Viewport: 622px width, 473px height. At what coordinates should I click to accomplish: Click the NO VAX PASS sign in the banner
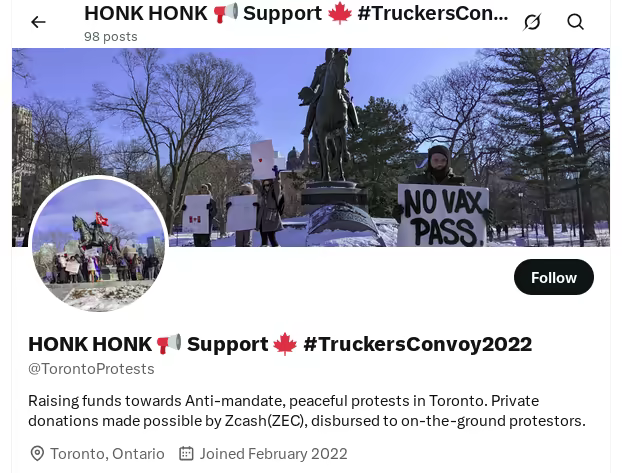(x=442, y=216)
